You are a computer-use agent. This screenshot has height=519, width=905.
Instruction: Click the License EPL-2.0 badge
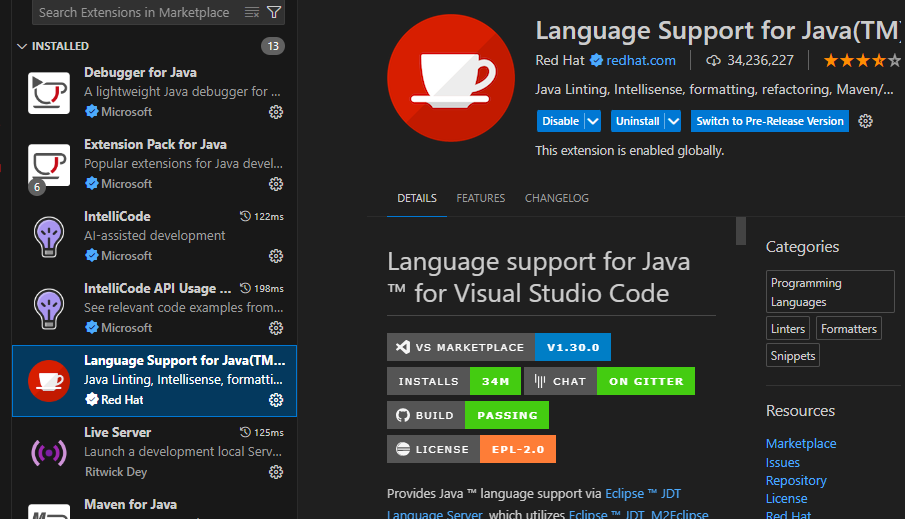[x=472, y=449]
